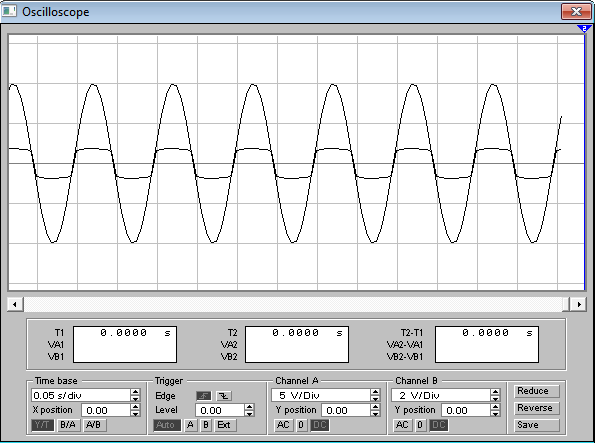Viewport: 597px width, 444px height.
Task: Increase X position value
Action: tap(135, 407)
